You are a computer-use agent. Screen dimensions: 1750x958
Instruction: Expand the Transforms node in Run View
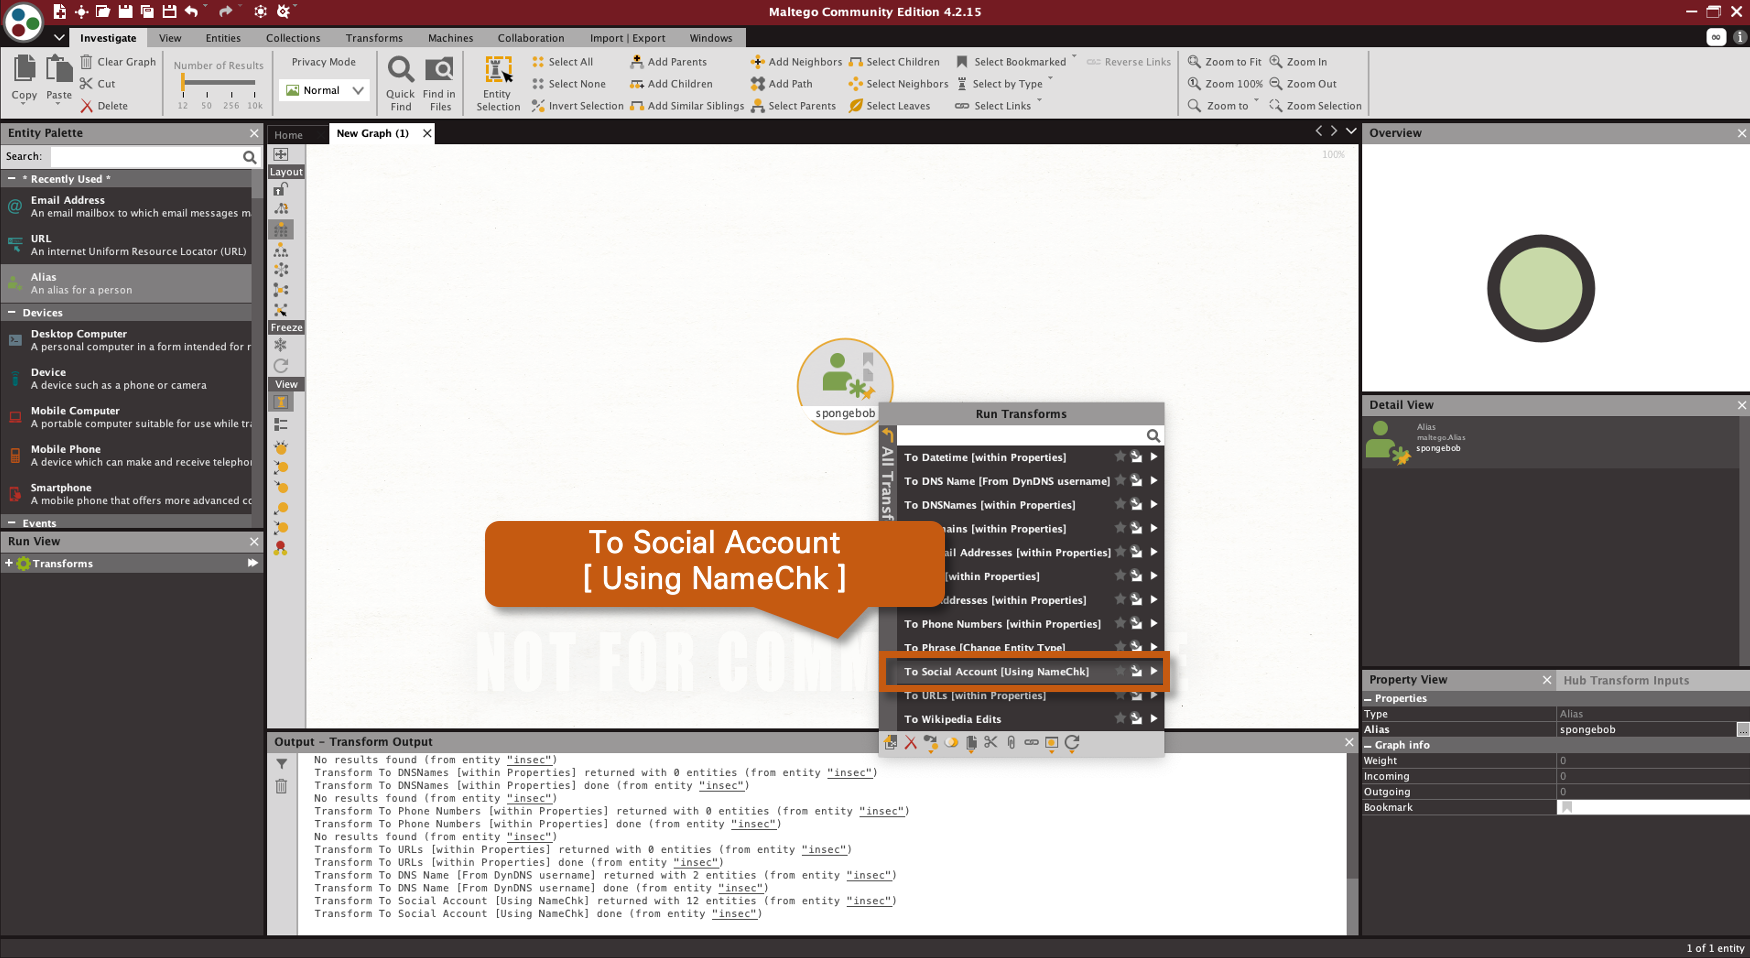point(9,564)
